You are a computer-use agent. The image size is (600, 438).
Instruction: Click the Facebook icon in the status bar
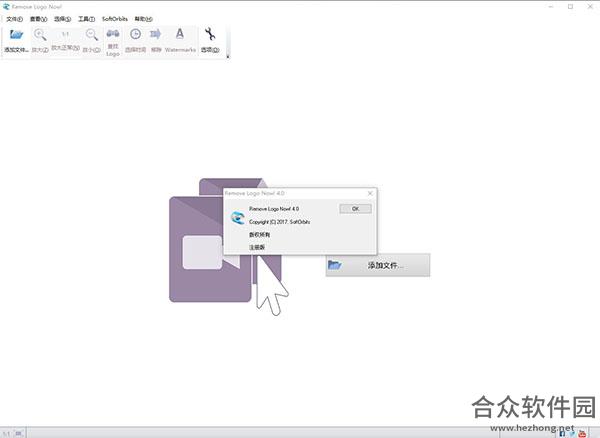(562, 434)
